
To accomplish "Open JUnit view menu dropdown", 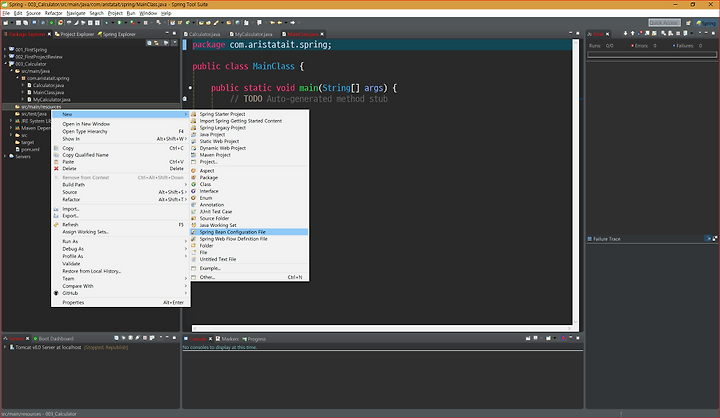I will tap(700, 33).
